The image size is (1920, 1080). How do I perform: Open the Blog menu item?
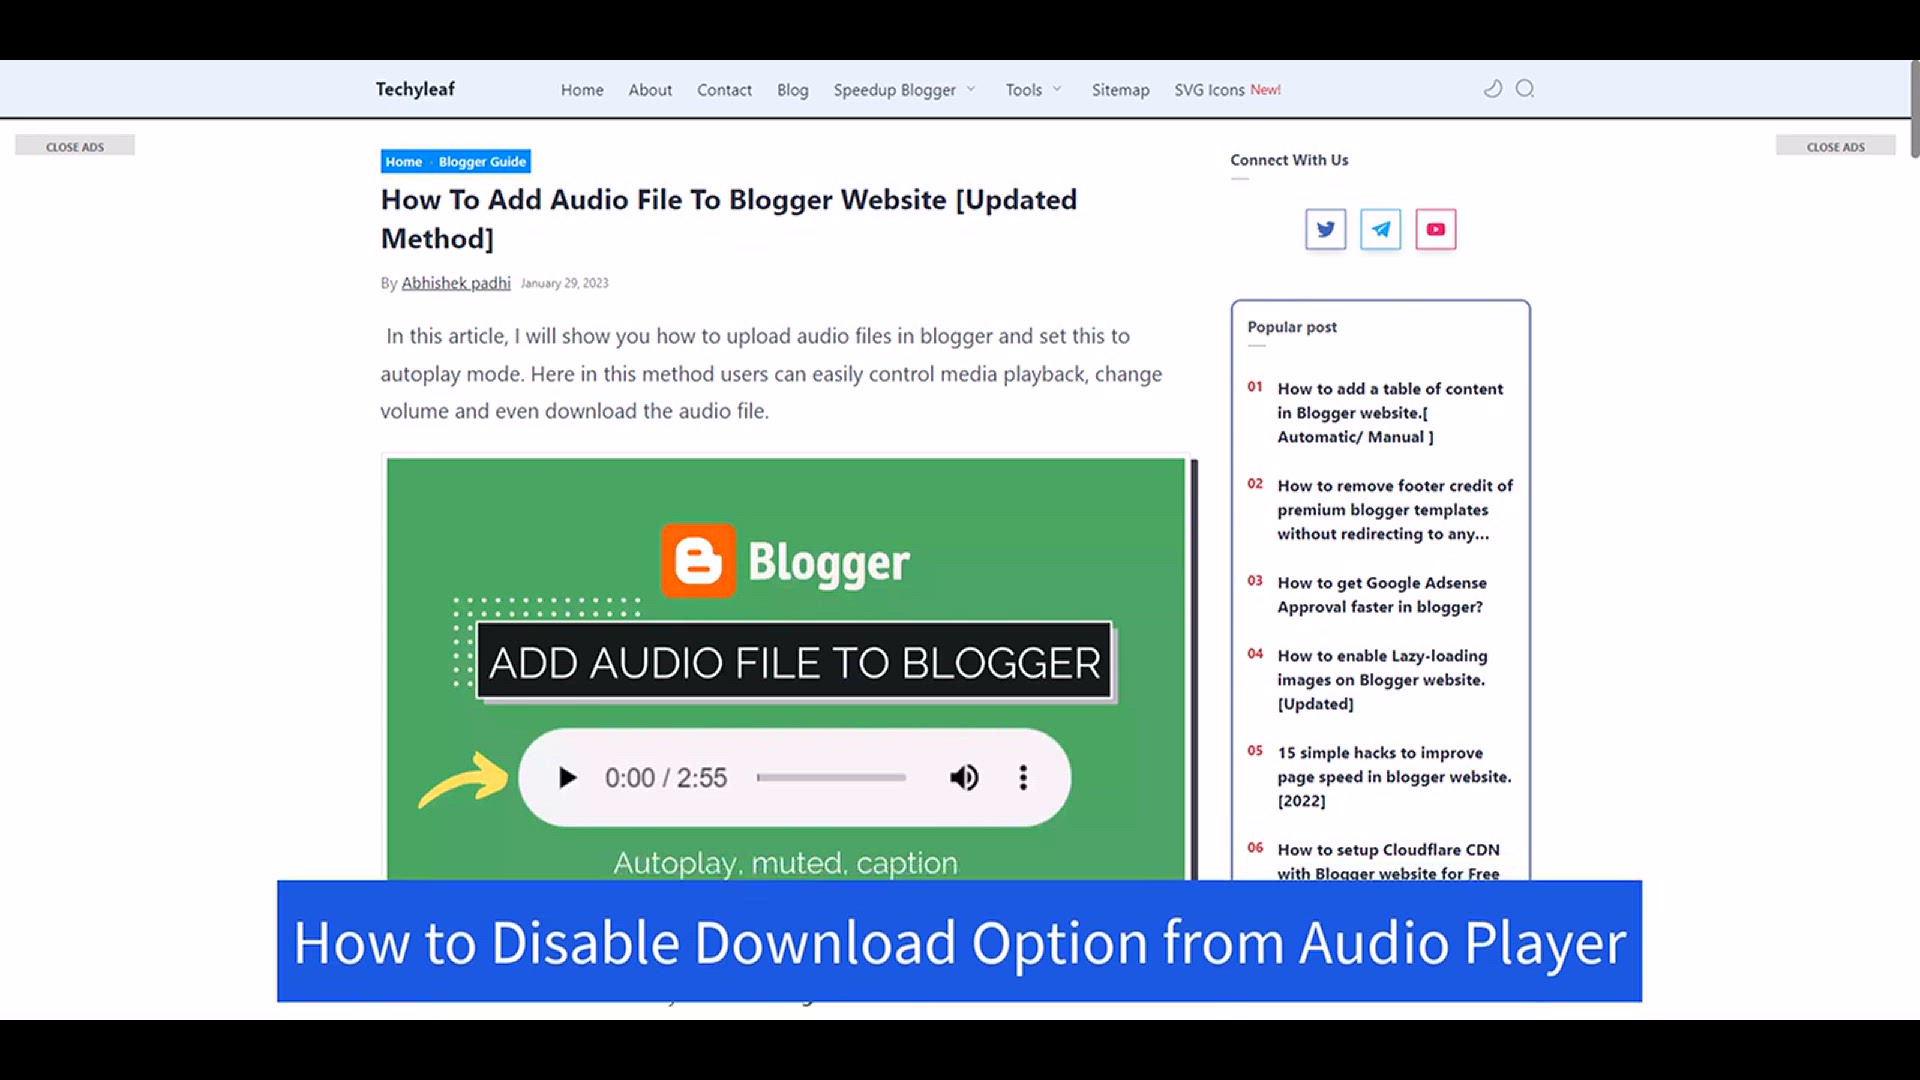(793, 90)
